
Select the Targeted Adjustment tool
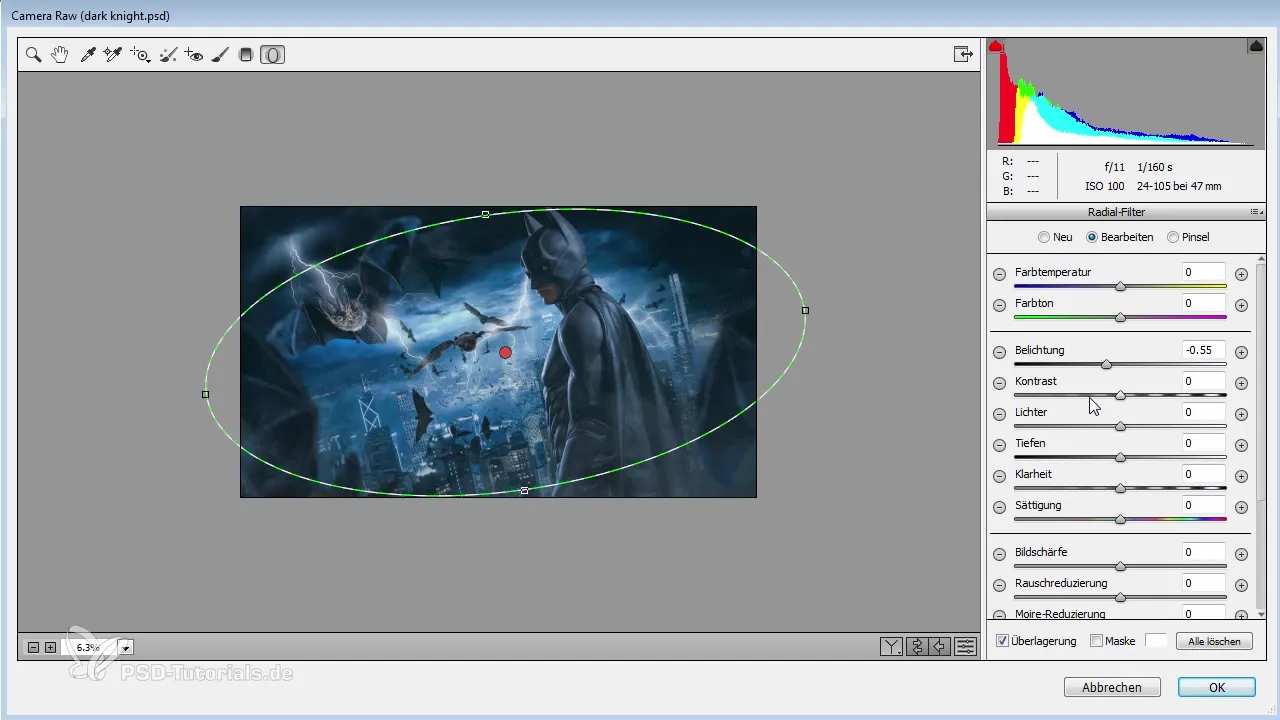tap(141, 55)
